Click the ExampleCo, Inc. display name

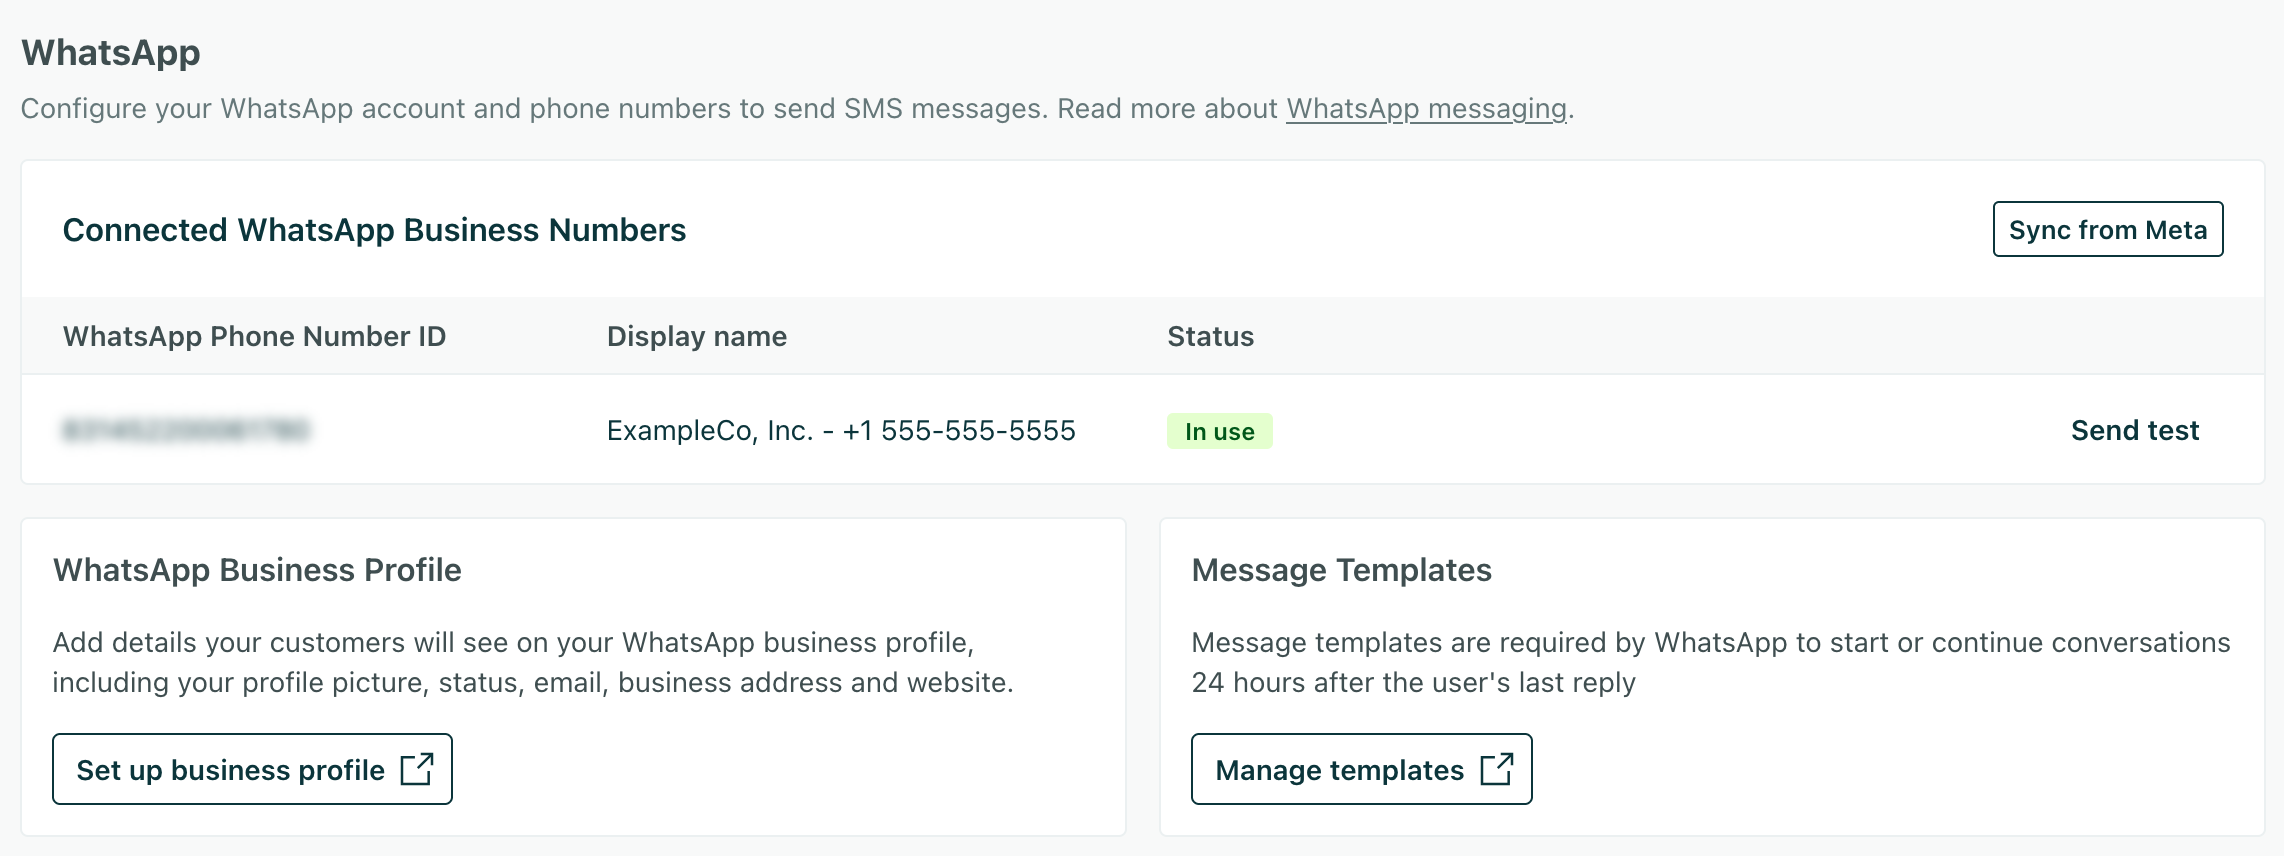tap(843, 430)
